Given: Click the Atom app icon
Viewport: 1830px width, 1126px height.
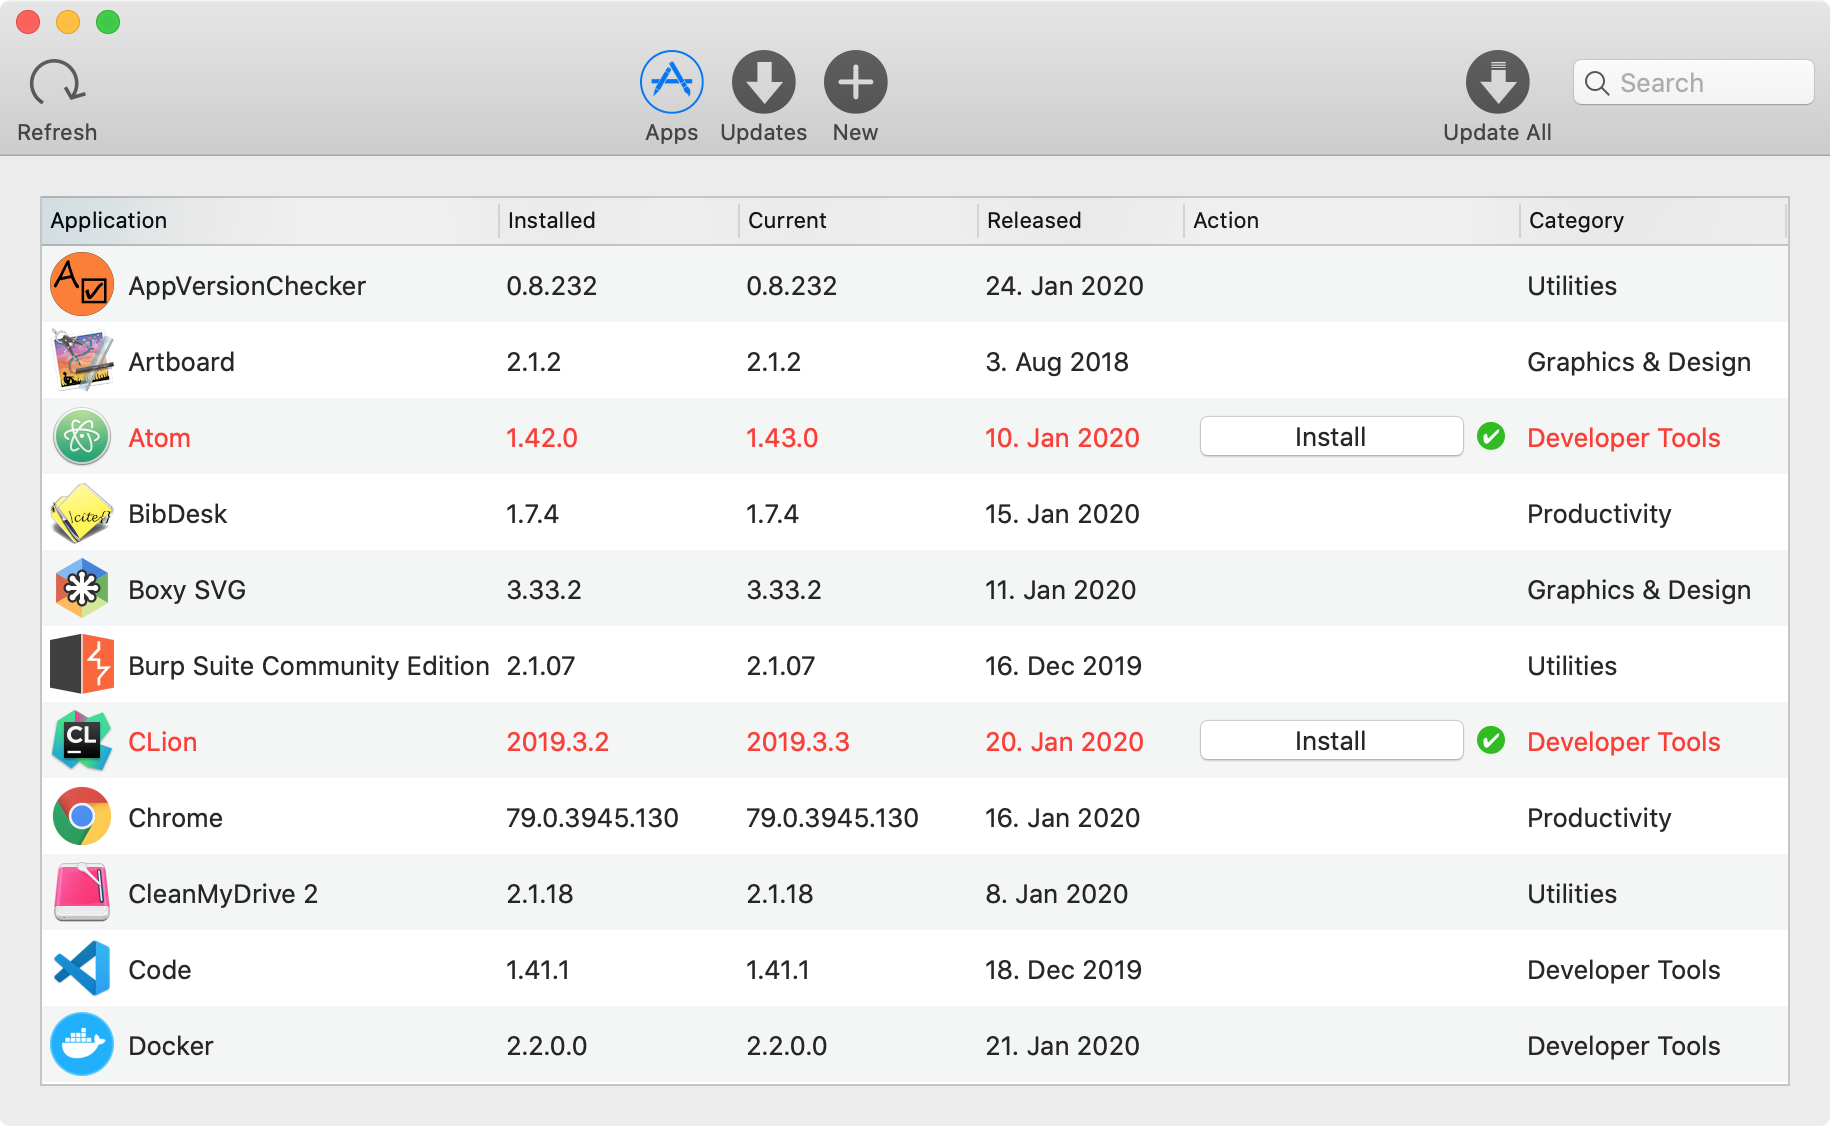Looking at the screenshot, I should (82, 437).
